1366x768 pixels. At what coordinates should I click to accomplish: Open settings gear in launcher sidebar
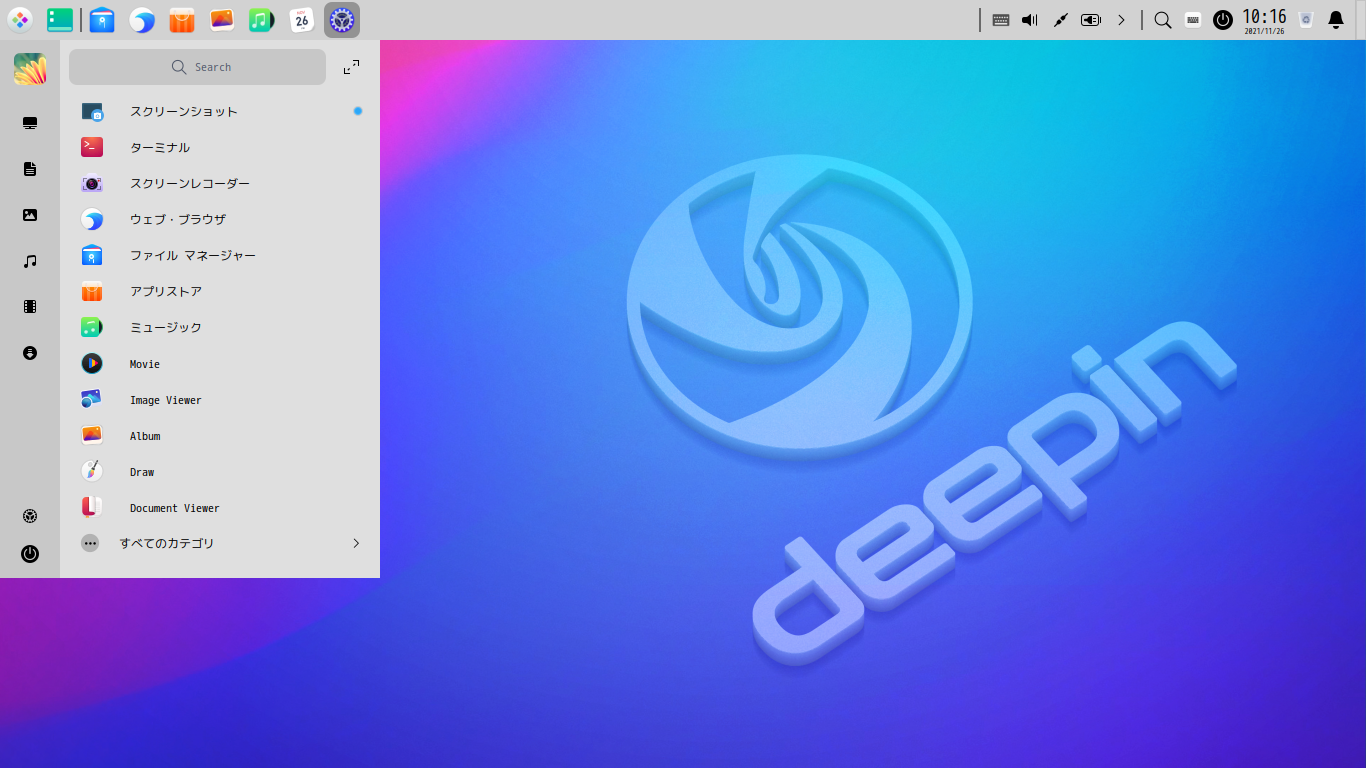tap(30, 516)
